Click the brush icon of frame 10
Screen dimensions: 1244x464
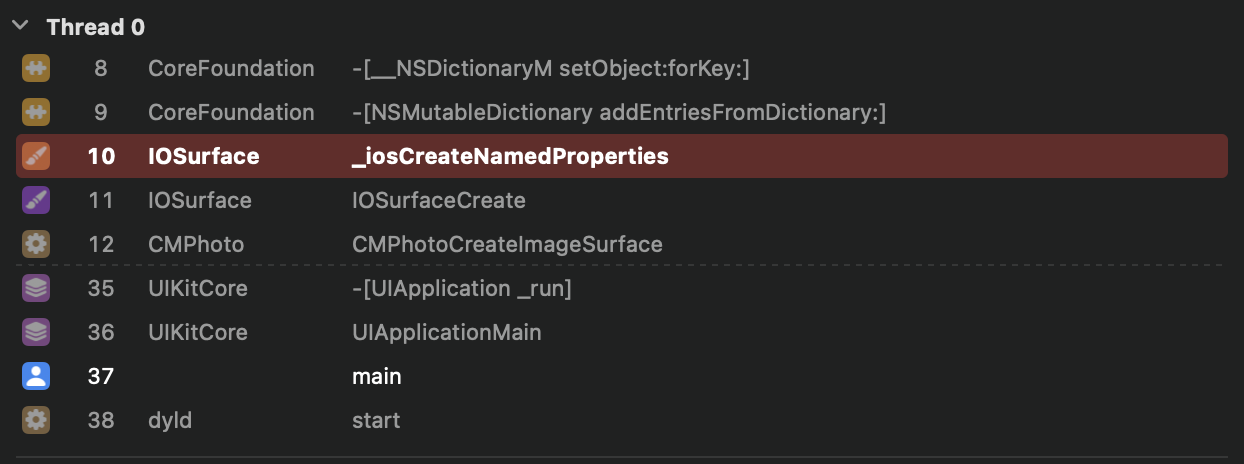[36, 157]
